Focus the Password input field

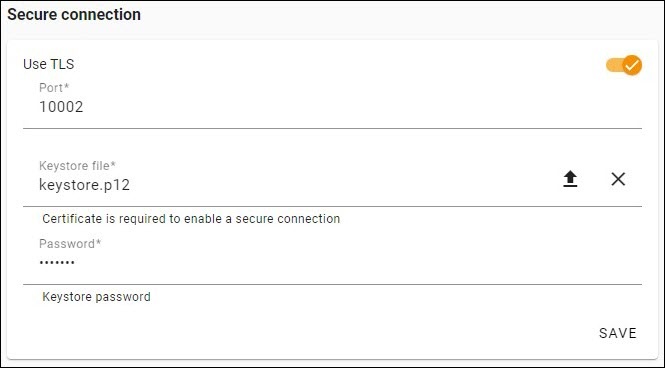click(x=332, y=260)
